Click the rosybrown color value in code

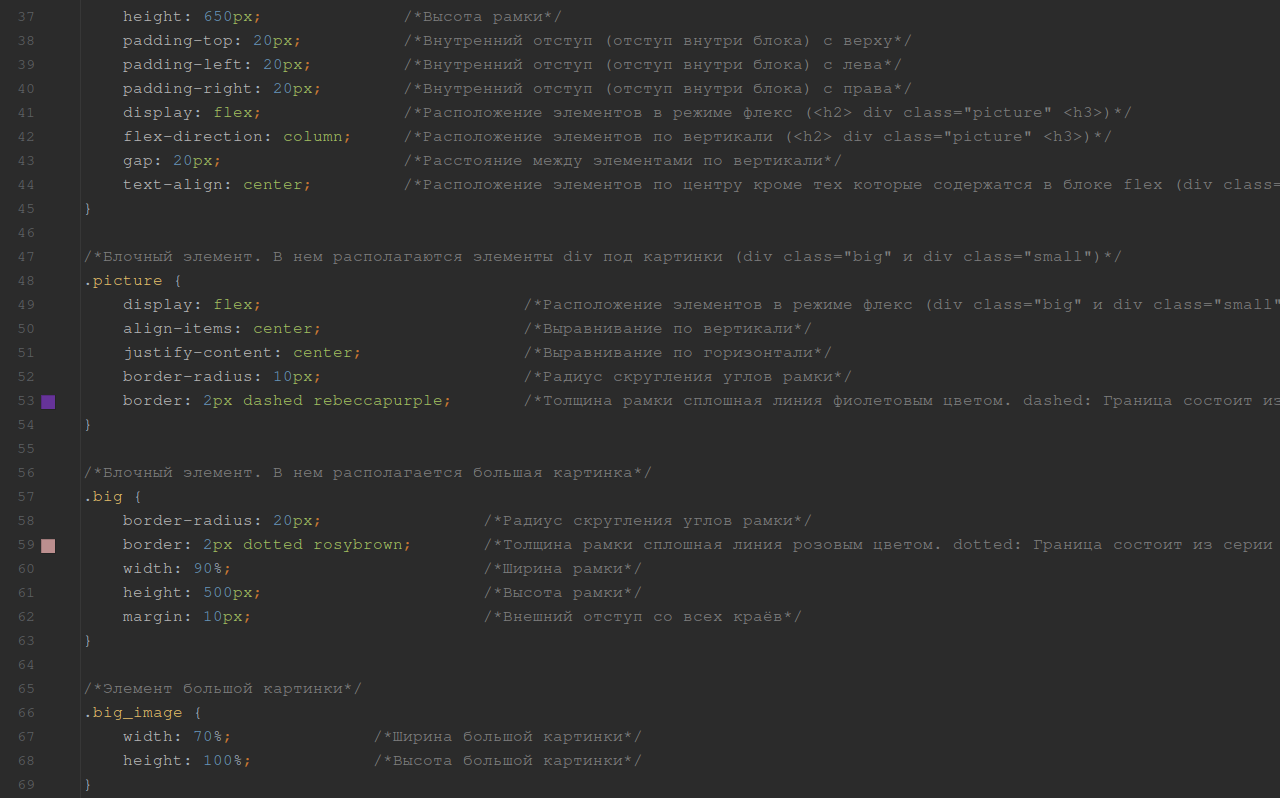pyautogui.click(x=361, y=545)
